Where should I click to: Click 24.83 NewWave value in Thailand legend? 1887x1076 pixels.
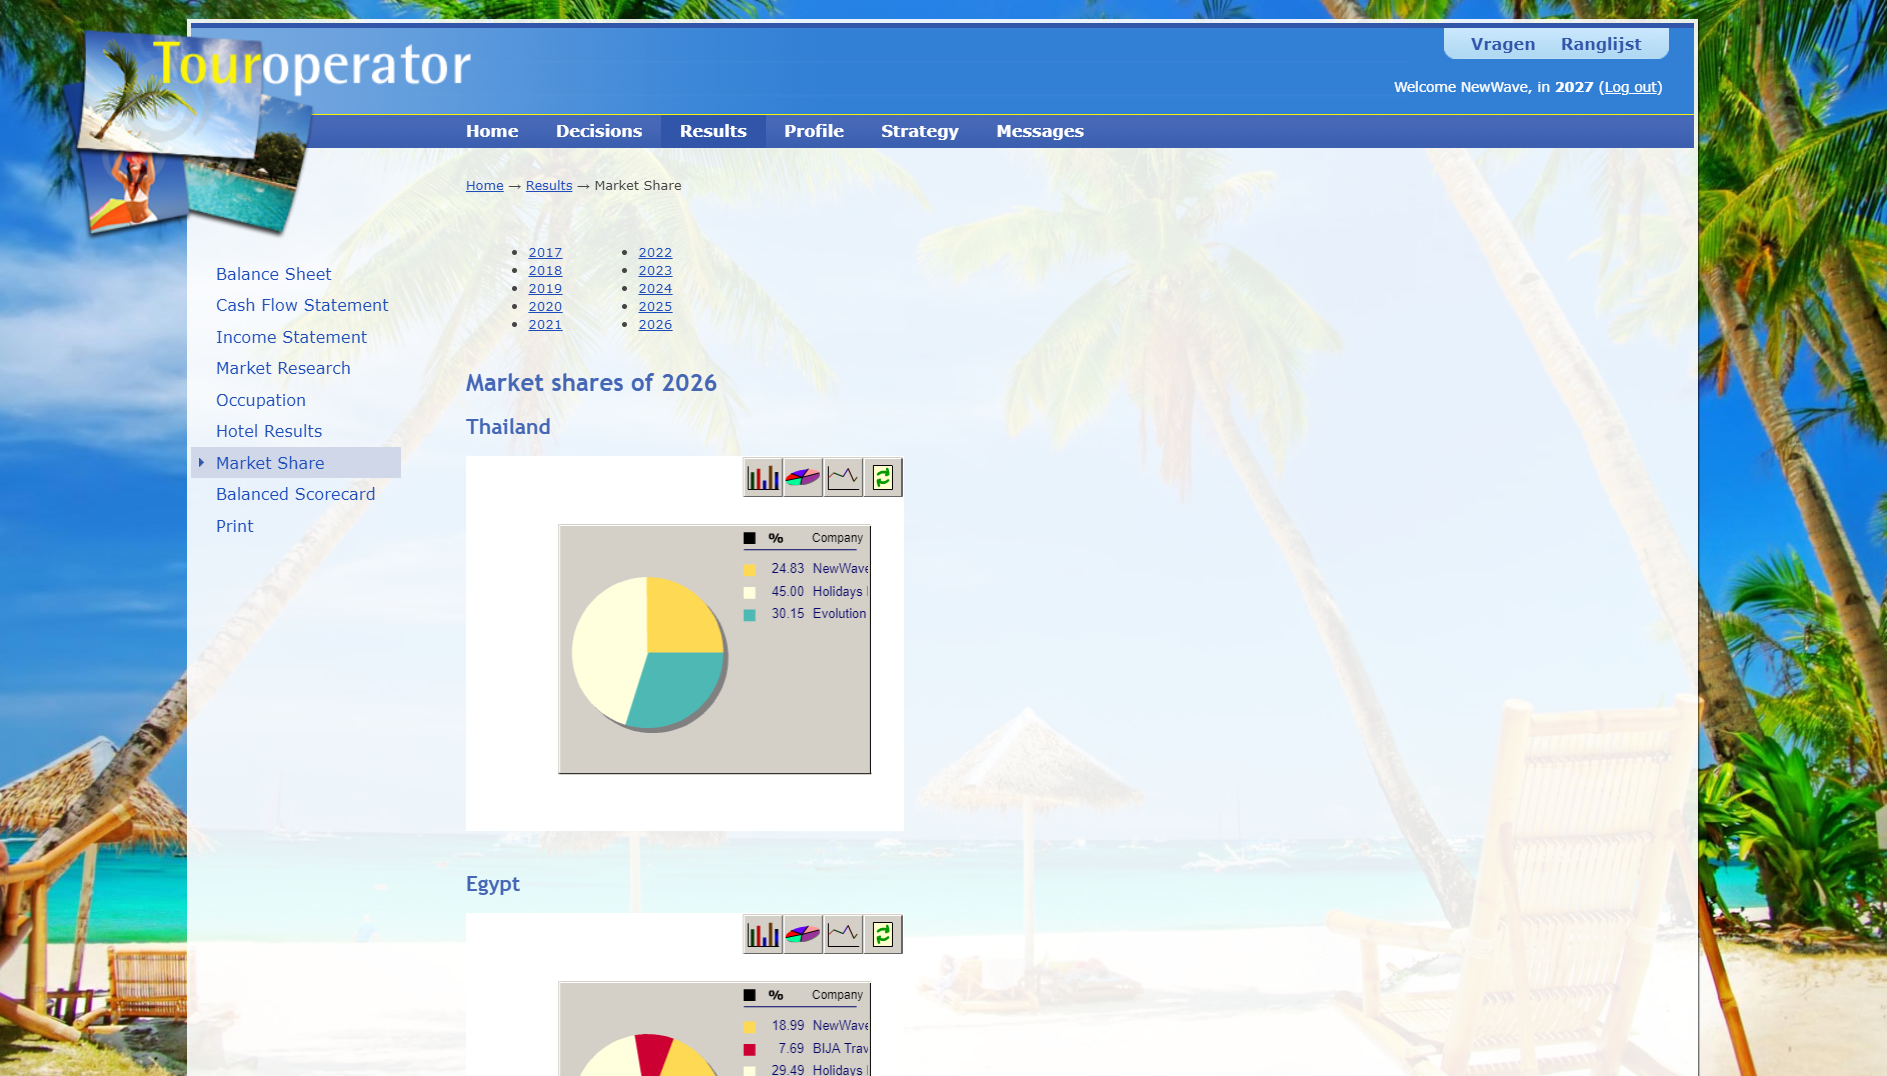pos(787,568)
